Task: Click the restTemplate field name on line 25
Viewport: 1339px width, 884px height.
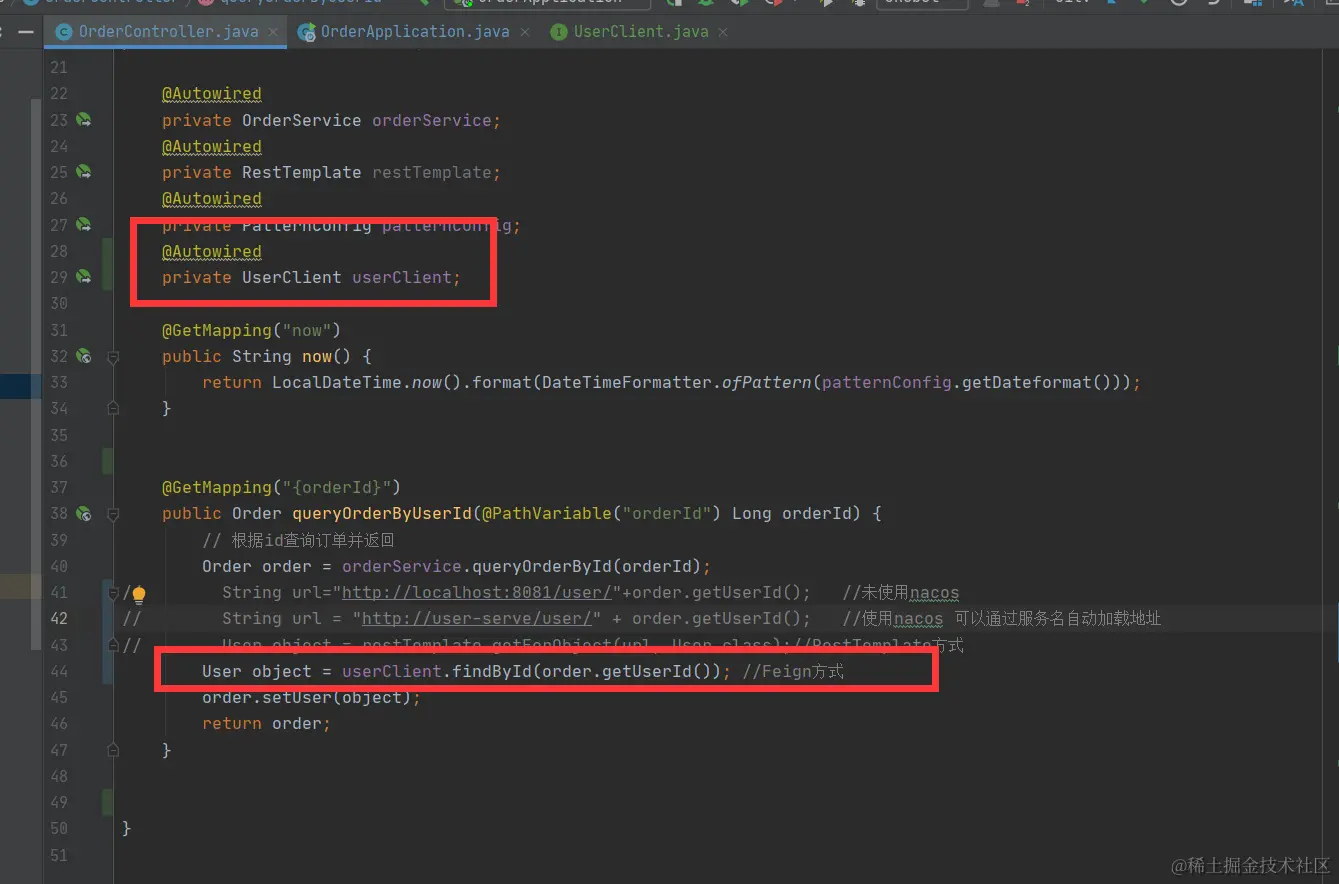Action: [432, 172]
